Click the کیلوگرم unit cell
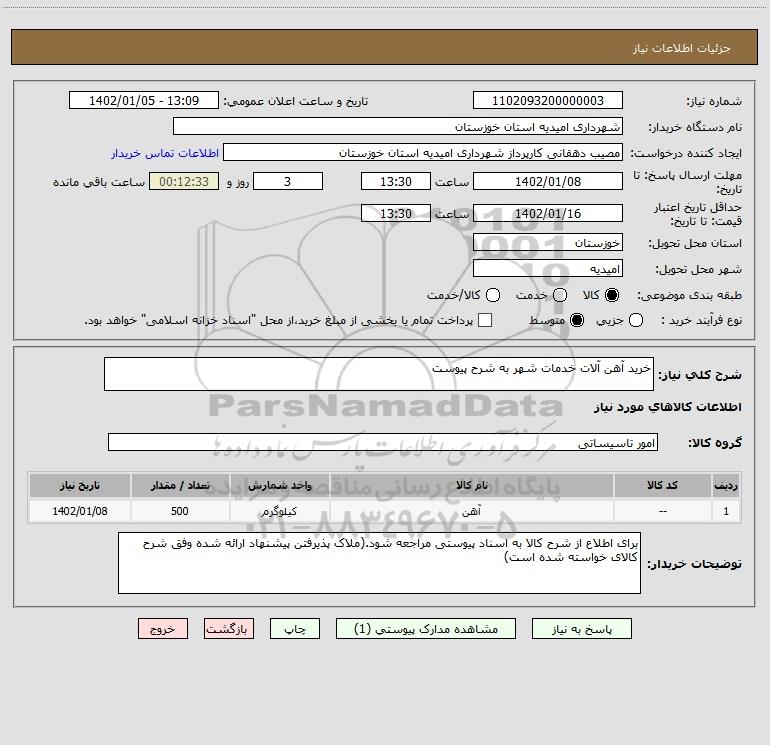Screen dimensions: 770x745 pos(279,511)
